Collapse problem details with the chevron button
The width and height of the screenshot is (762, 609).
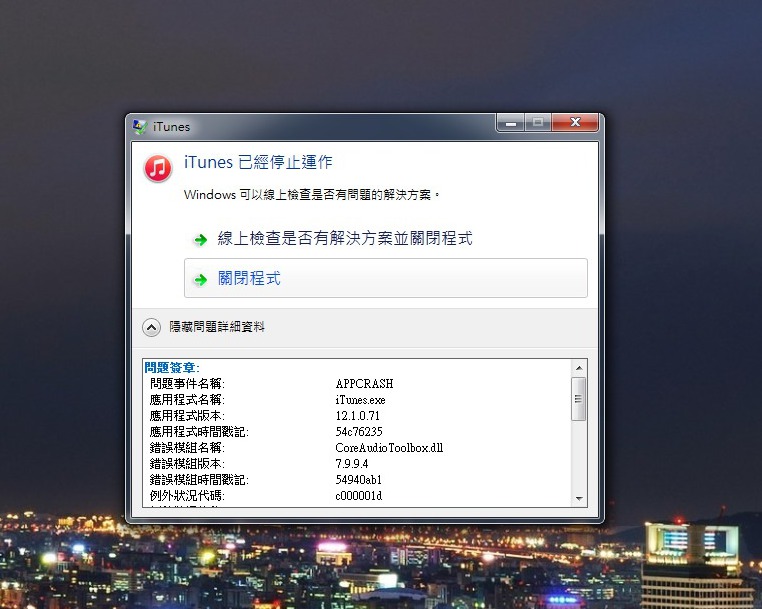tap(151, 327)
